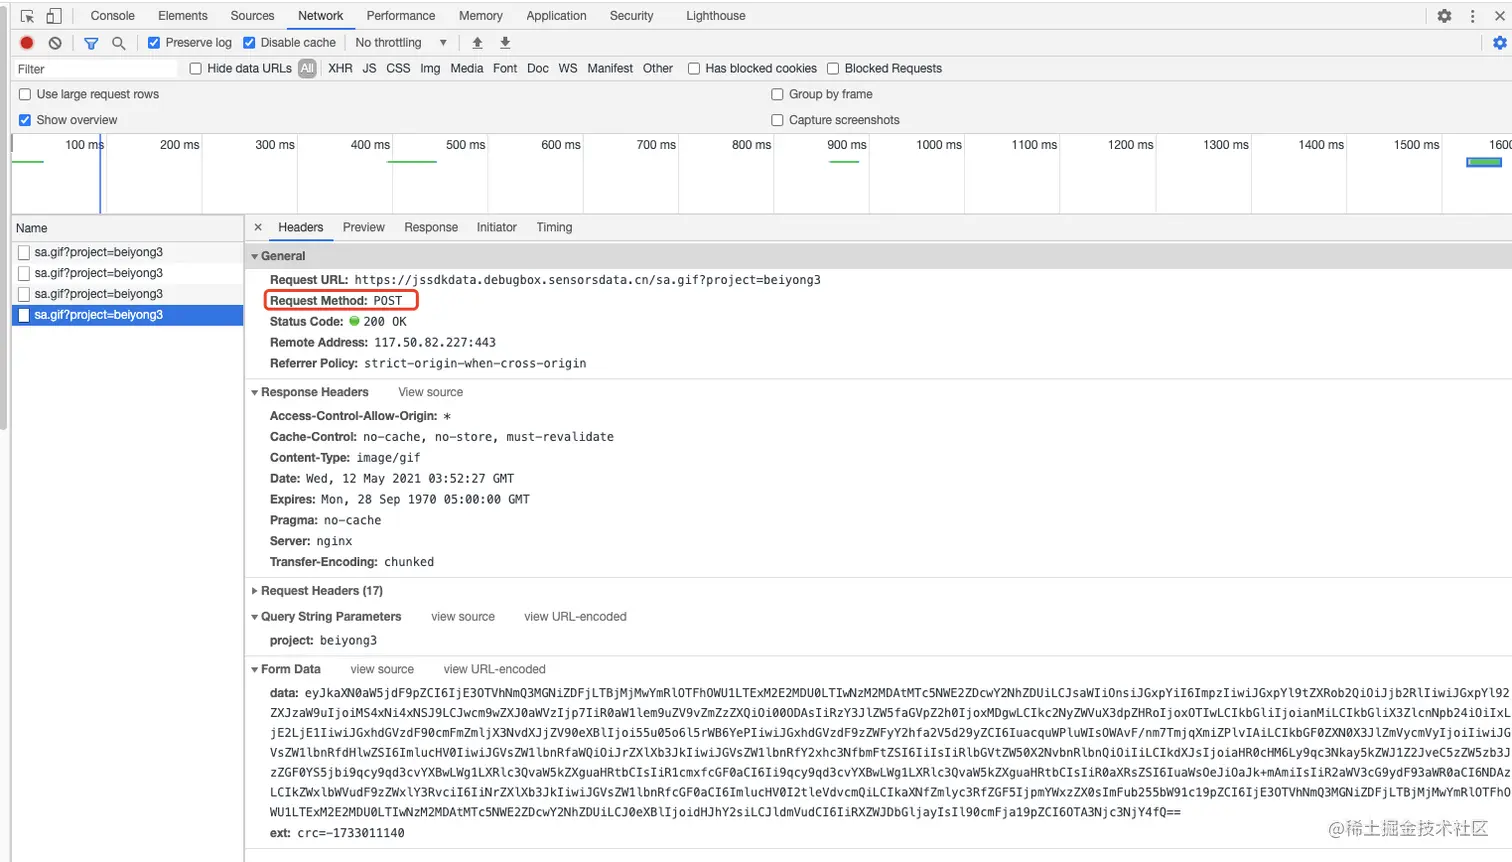Image resolution: width=1512 pixels, height=862 pixels.
Task: Filter requests by JS type
Action: [369, 69]
